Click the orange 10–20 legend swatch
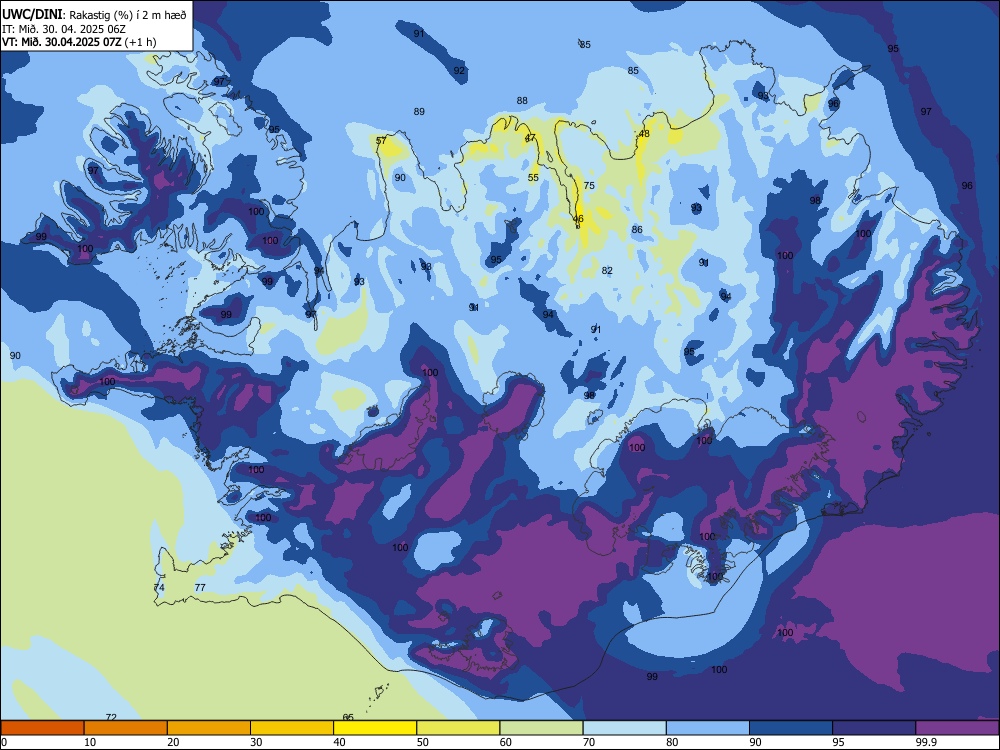The width and height of the screenshot is (1000, 750). pyautogui.click(x=126, y=728)
